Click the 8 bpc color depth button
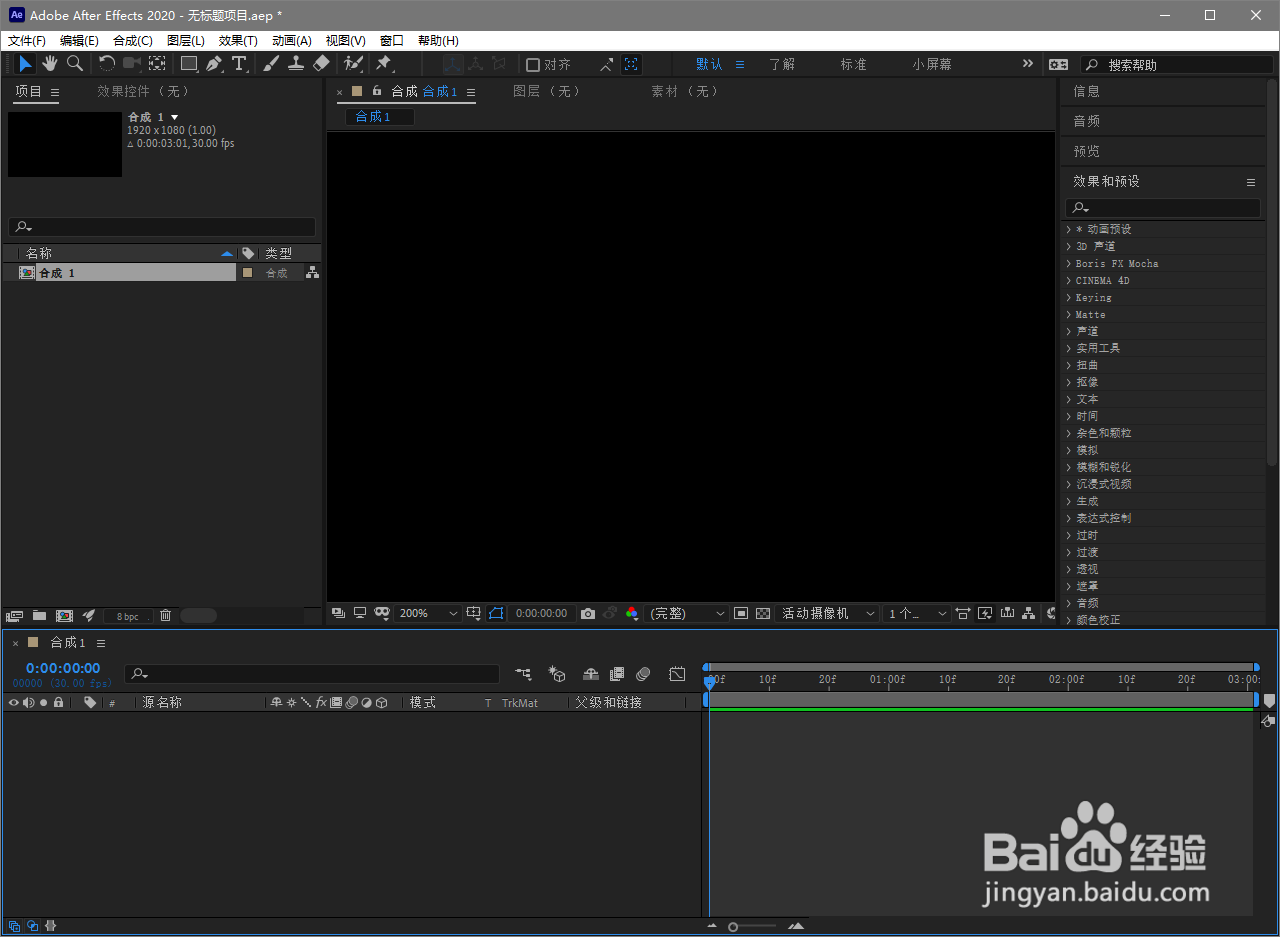Viewport: 1280px width, 937px height. coord(128,616)
